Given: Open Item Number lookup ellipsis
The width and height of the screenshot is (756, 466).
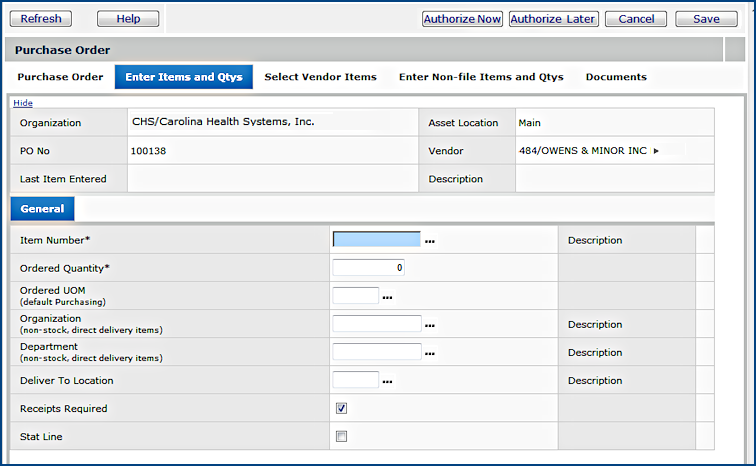Looking at the screenshot, I should click(430, 241).
